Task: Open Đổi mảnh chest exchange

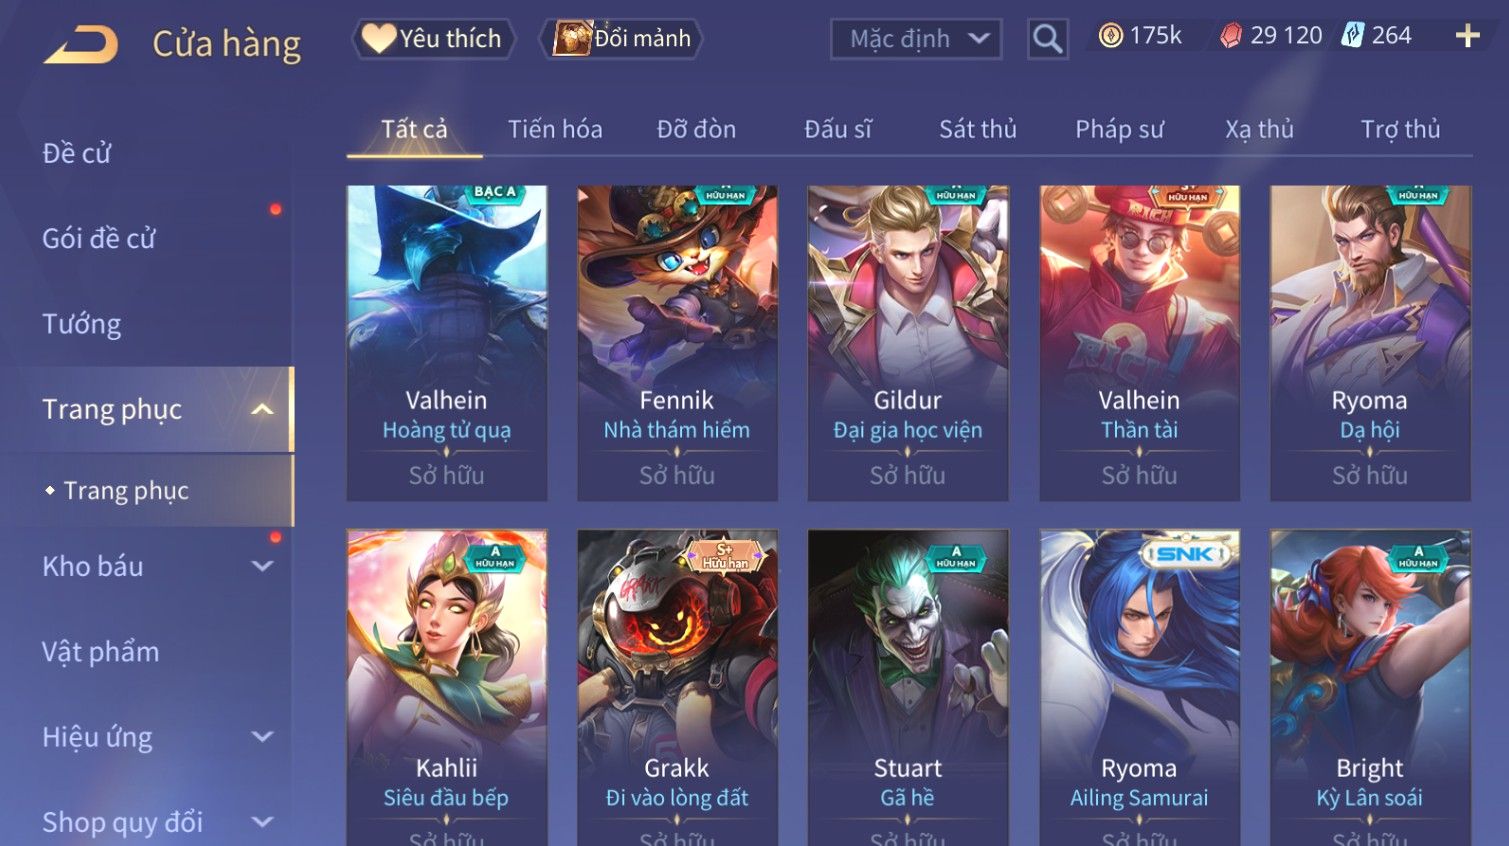Action: (622, 39)
